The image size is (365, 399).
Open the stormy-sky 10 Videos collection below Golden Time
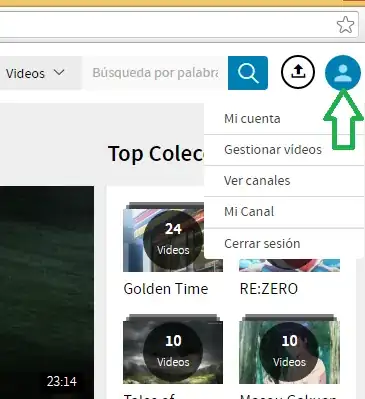[x=173, y=349]
